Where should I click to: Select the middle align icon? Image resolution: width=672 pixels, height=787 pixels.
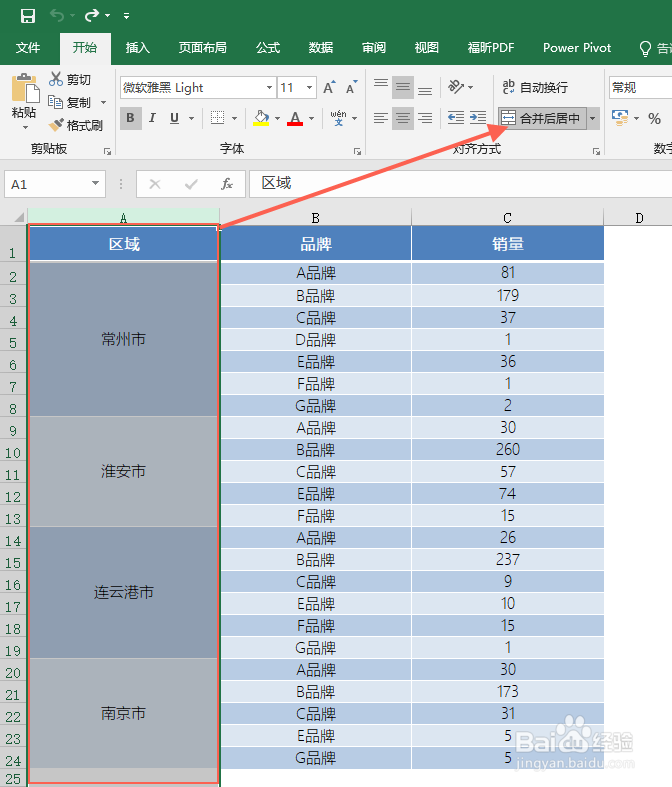(x=402, y=87)
